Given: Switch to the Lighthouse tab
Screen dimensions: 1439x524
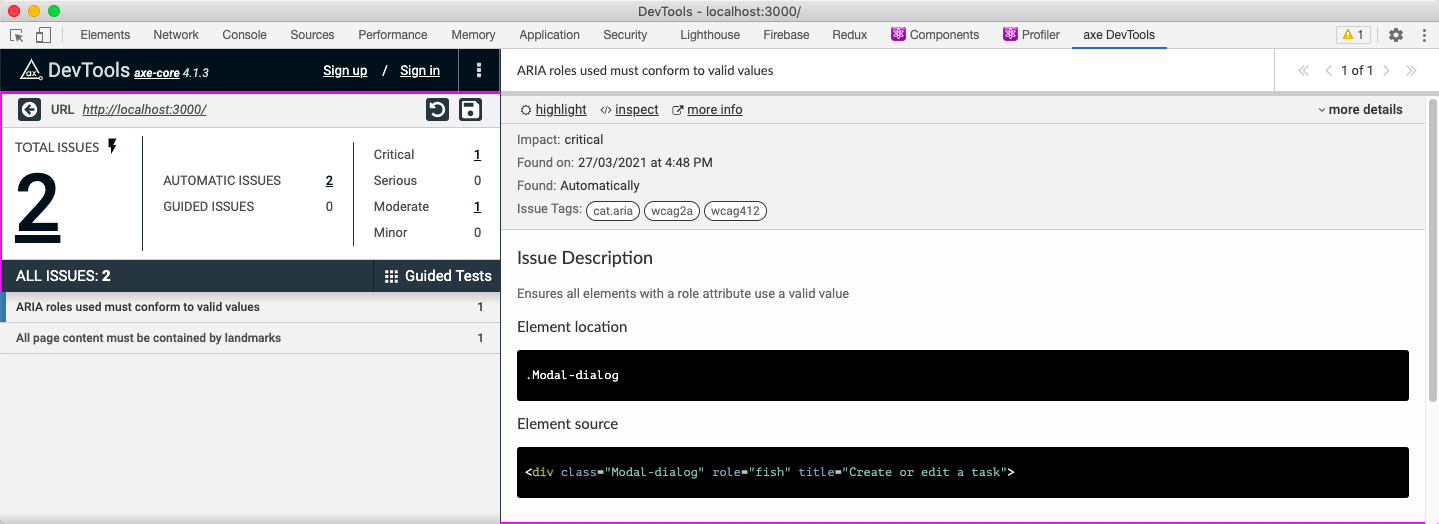Looking at the screenshot, I should [x=710, y=35].
